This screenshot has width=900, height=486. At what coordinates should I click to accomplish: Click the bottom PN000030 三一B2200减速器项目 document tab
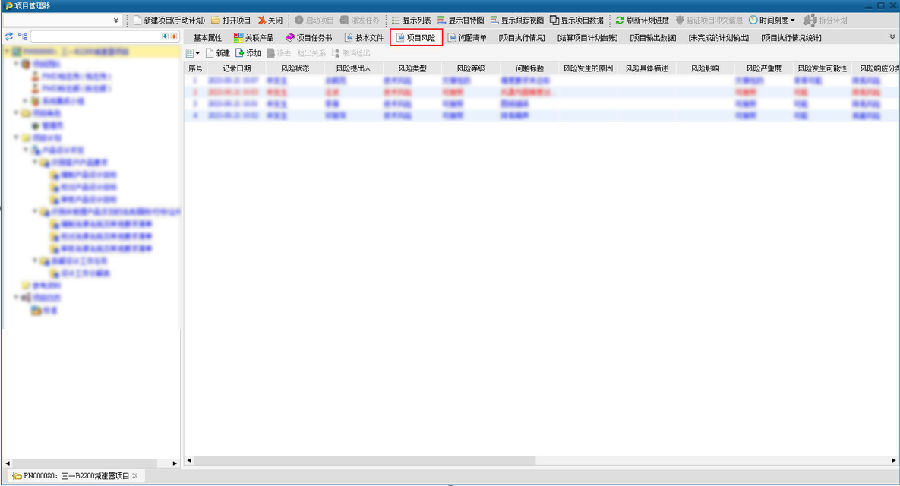point(75,476)
